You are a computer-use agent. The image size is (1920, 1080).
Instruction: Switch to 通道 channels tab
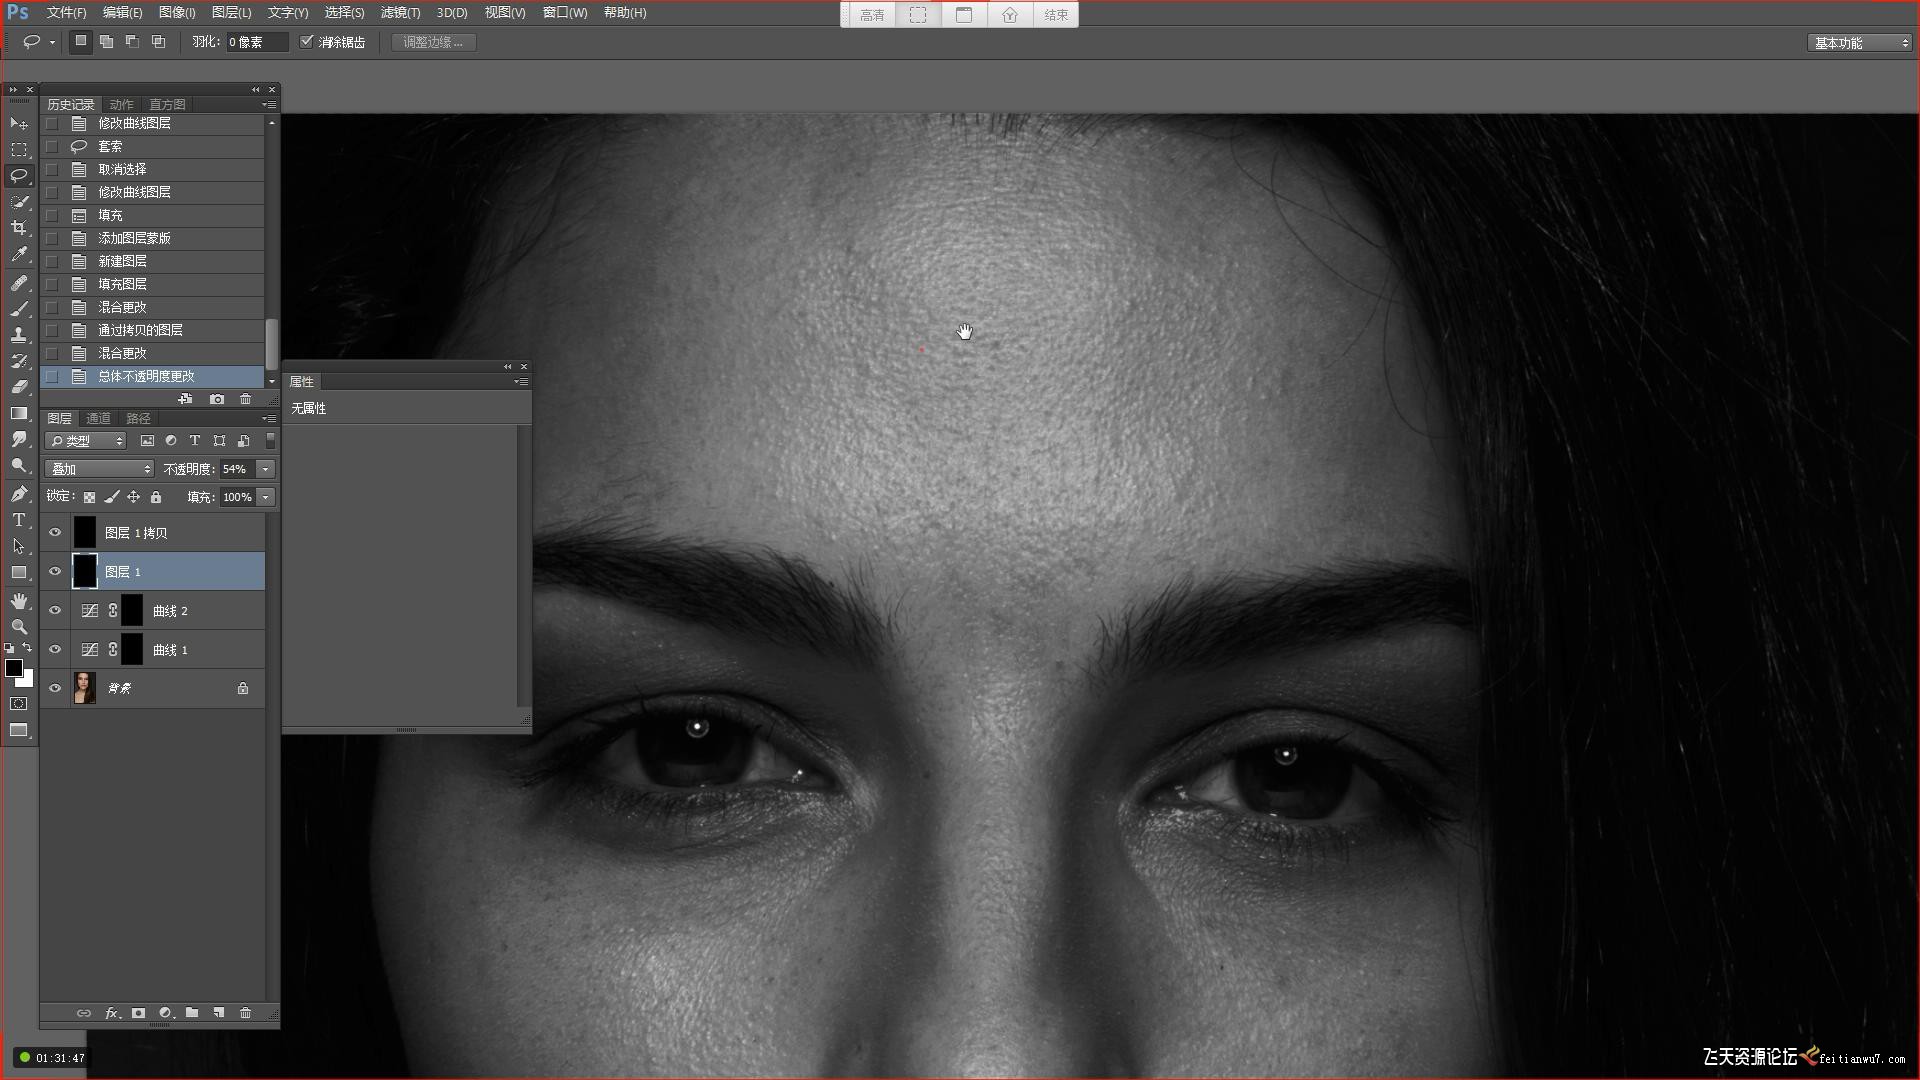click(x=98, y=418)
